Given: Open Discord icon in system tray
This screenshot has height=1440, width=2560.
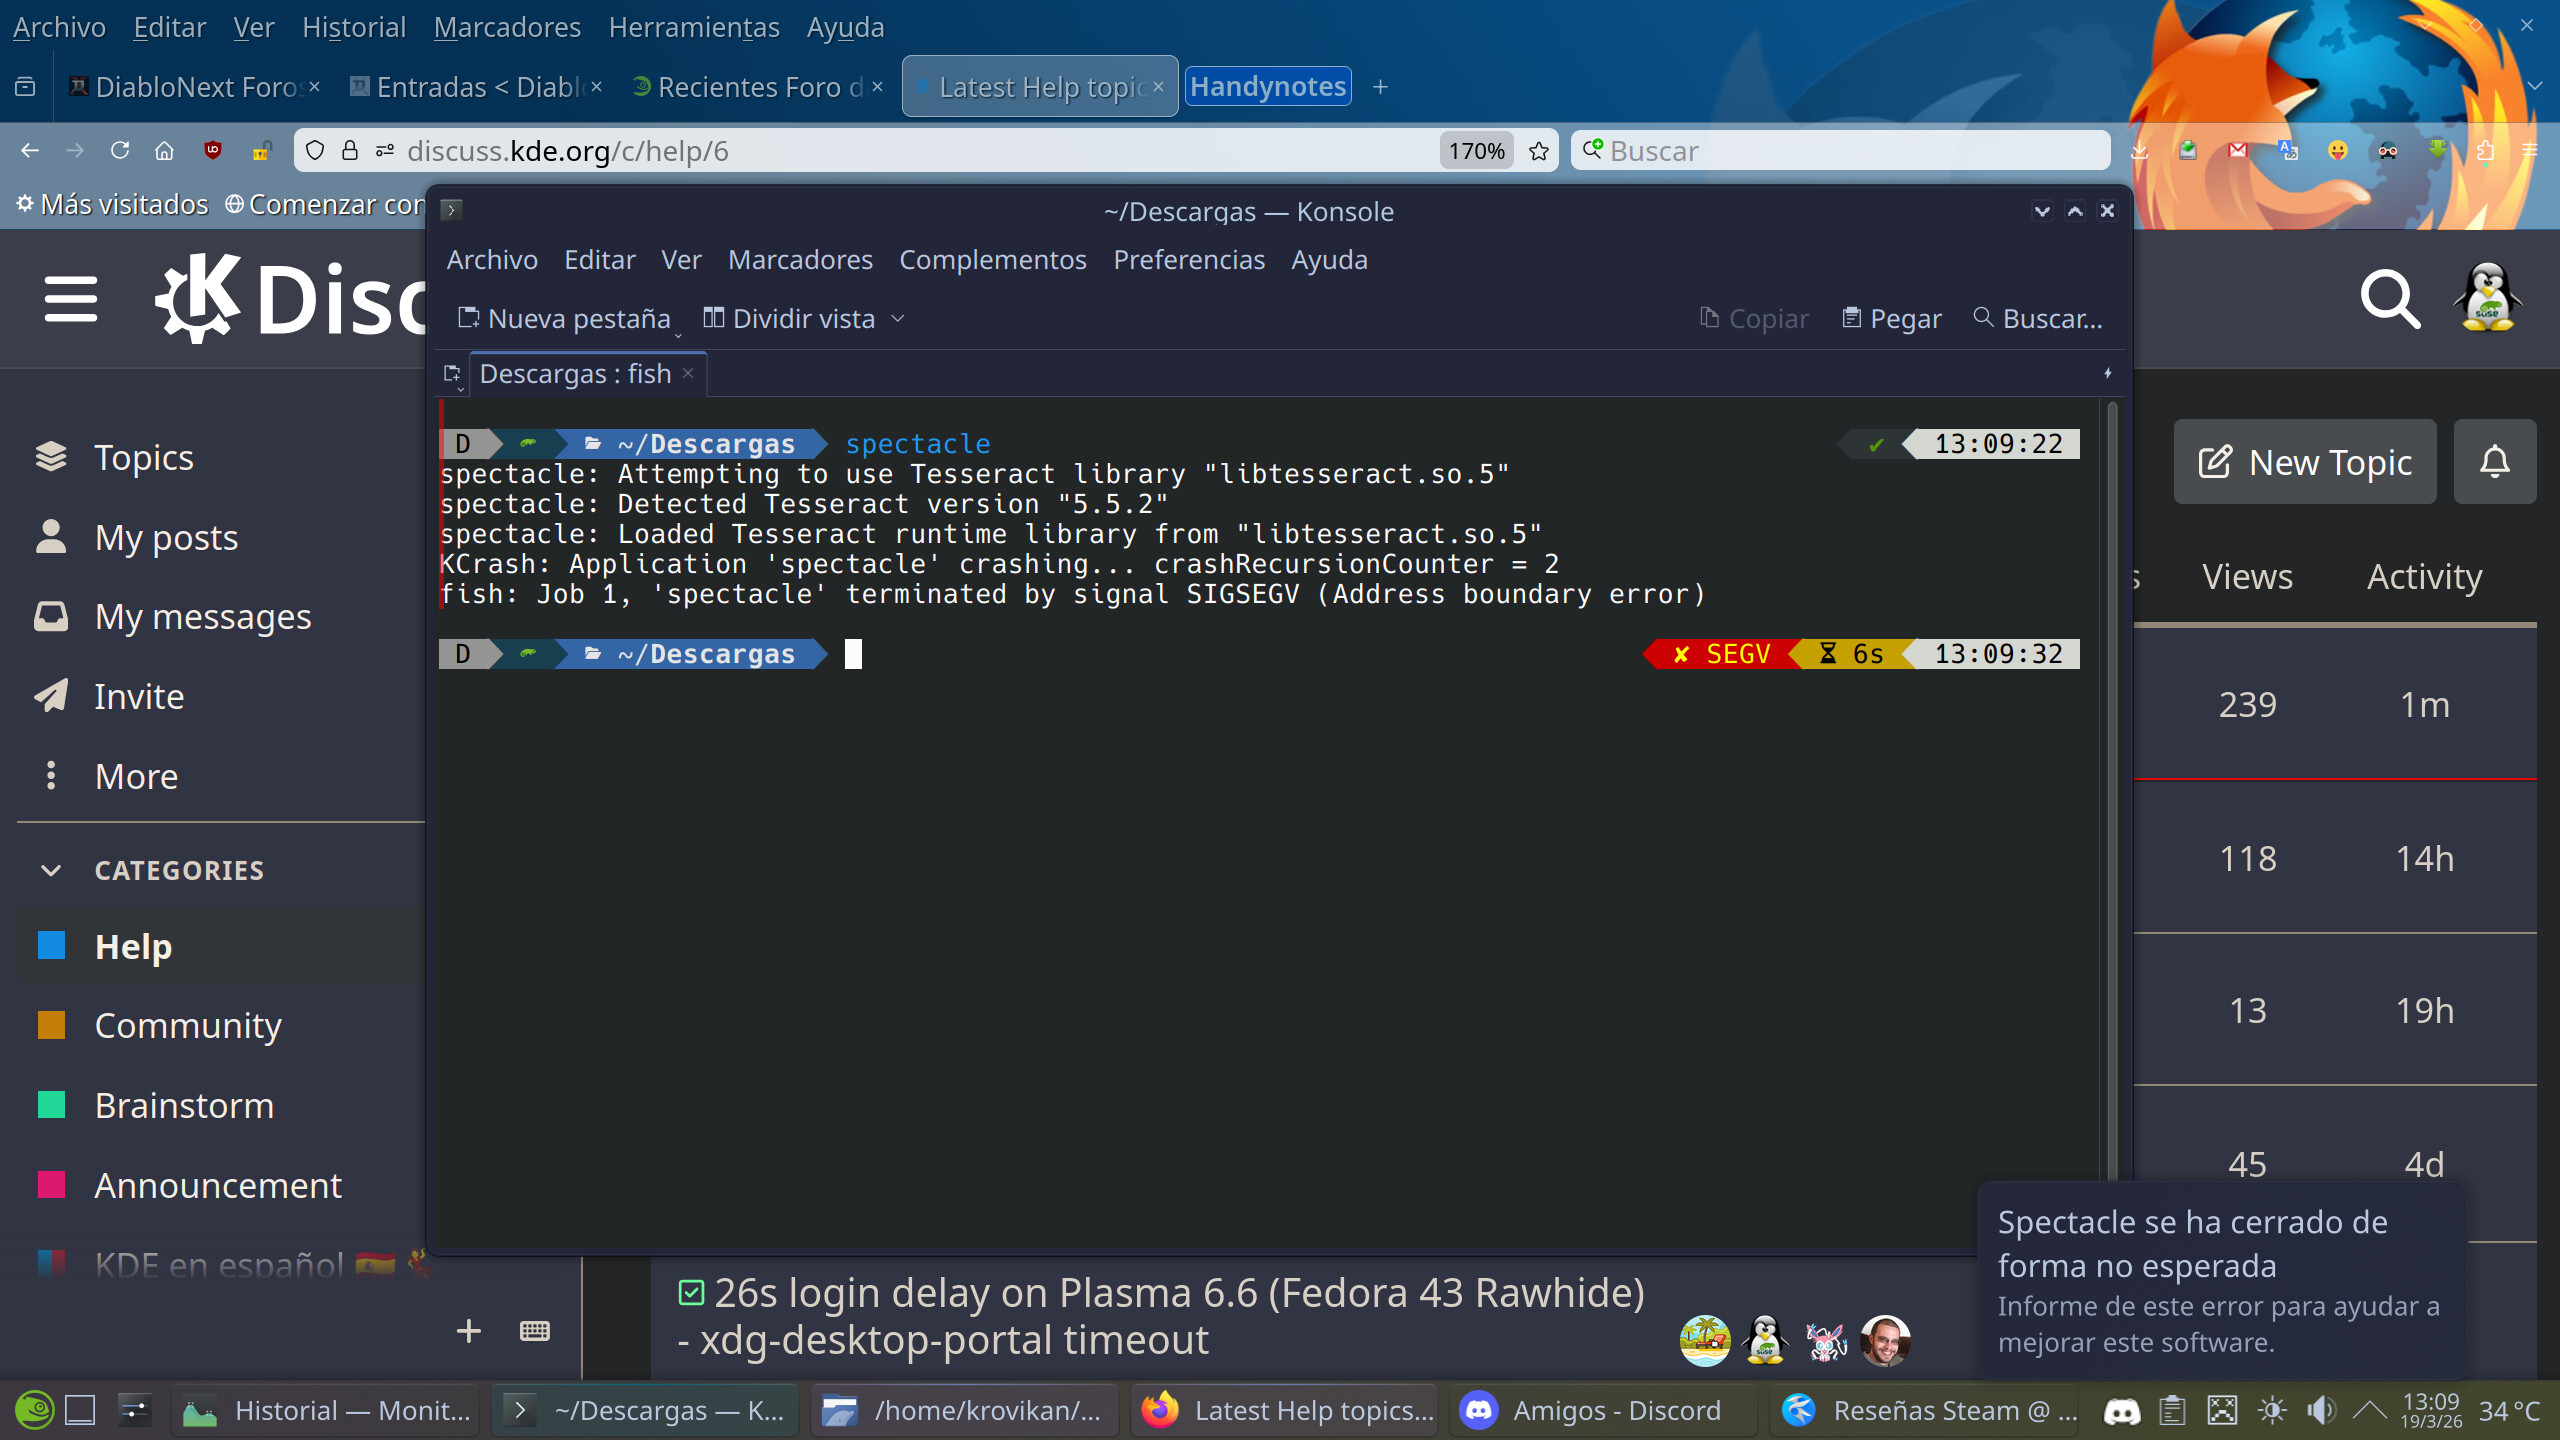Looking at the screenshot, I should pyautogui.click(x=2122, y=1411).
